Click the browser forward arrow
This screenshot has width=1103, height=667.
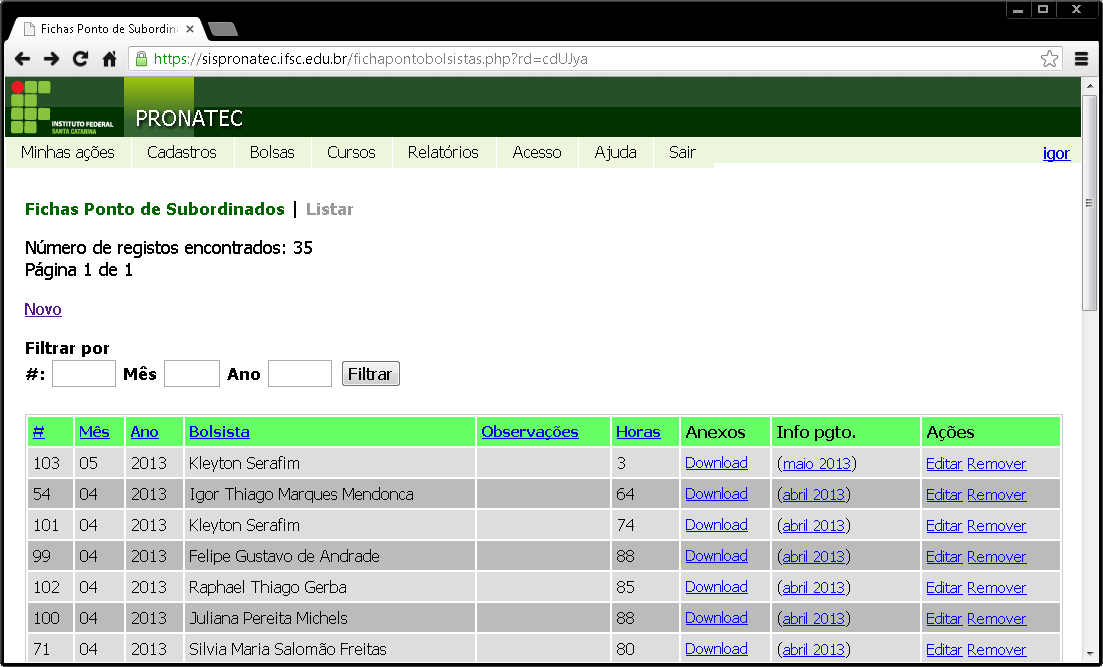tap(51, 59)
